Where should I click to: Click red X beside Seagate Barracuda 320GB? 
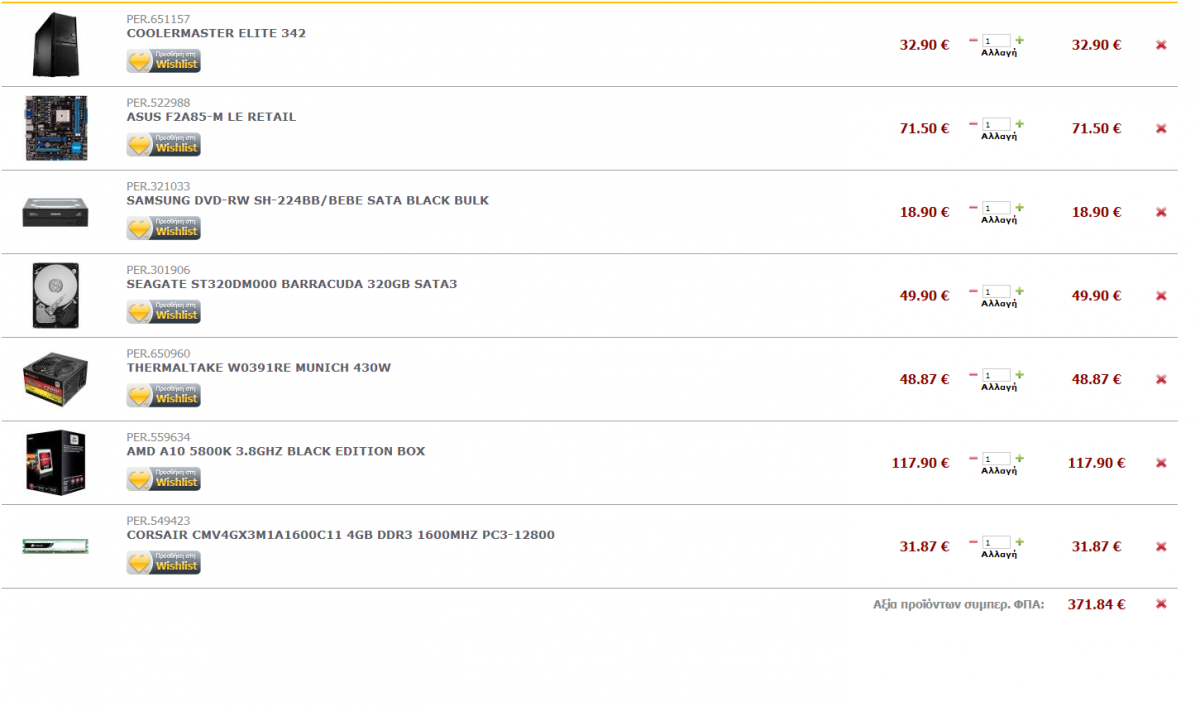pos(1161,296)
